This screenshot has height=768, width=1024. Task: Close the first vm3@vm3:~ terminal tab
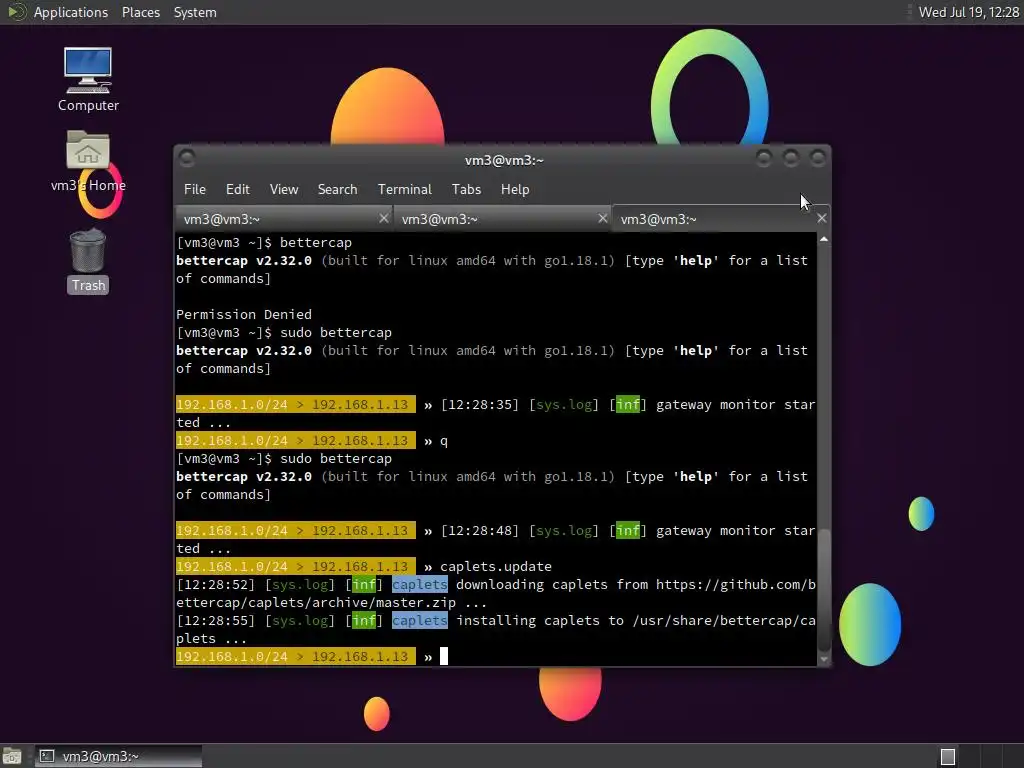pyautogui.click(x=384, y=218)
